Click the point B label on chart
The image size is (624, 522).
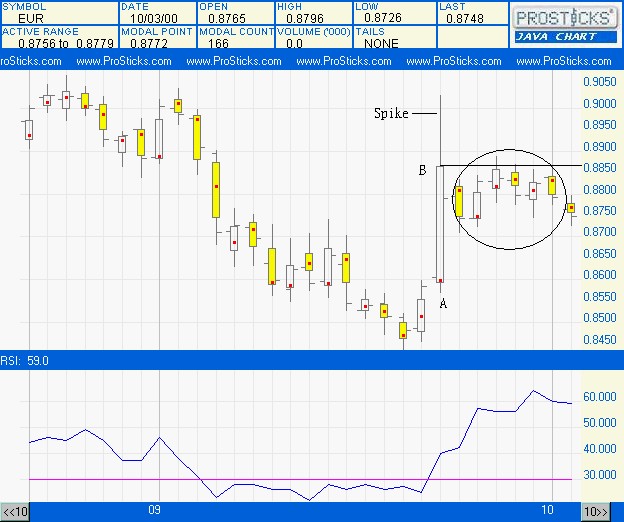423,170
